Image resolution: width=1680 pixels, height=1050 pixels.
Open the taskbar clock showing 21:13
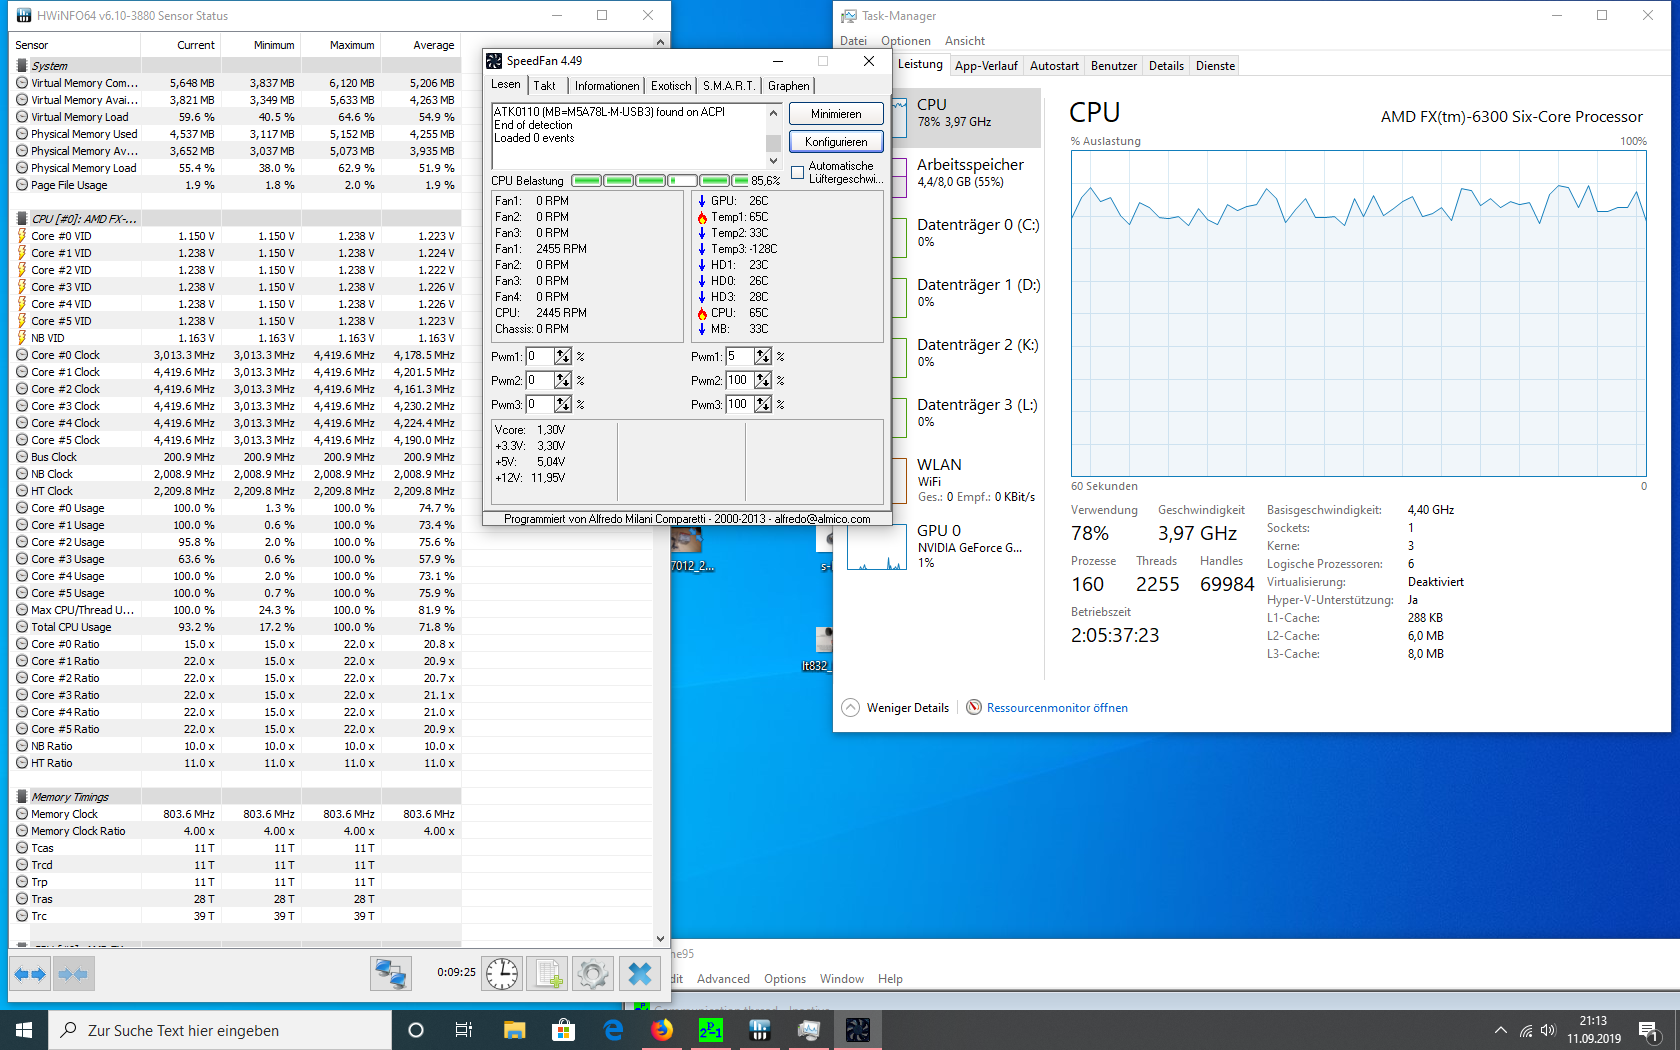[1594, 1030]
